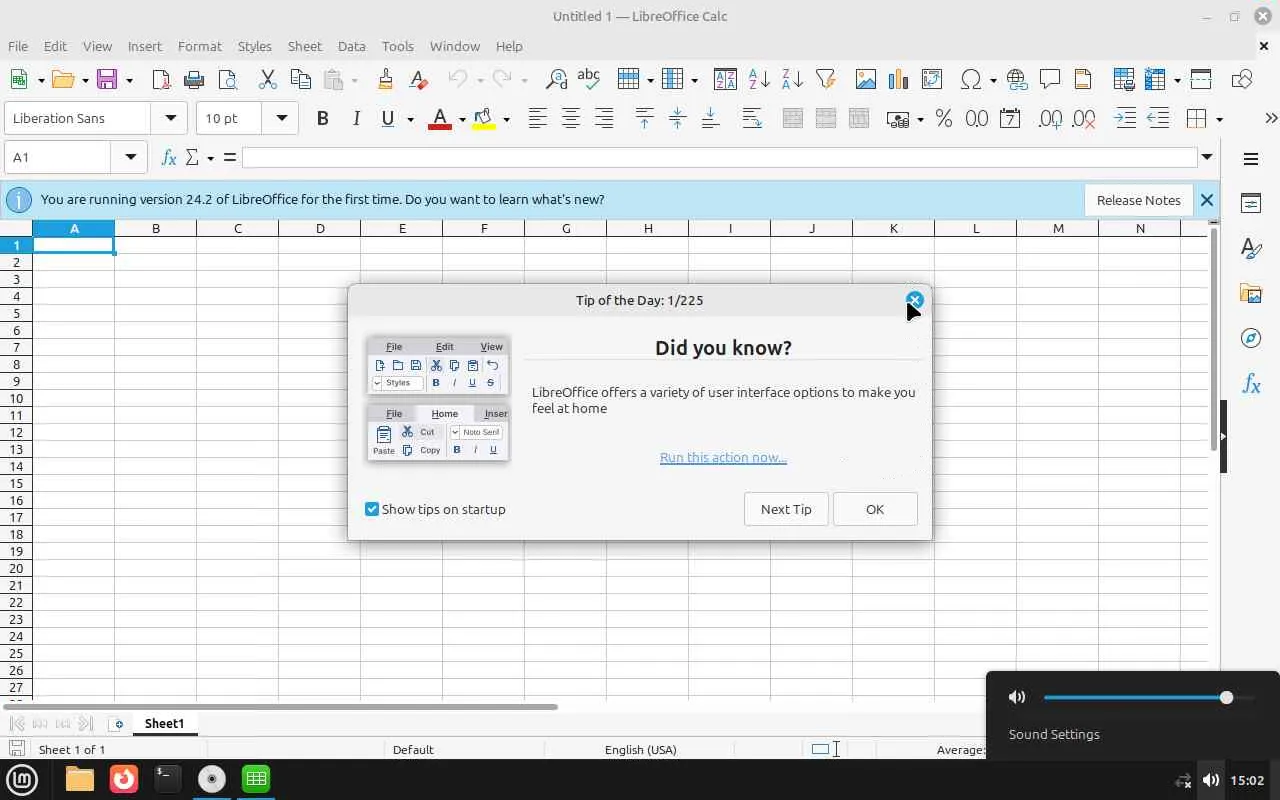Insert a chart

pos(898,80)
